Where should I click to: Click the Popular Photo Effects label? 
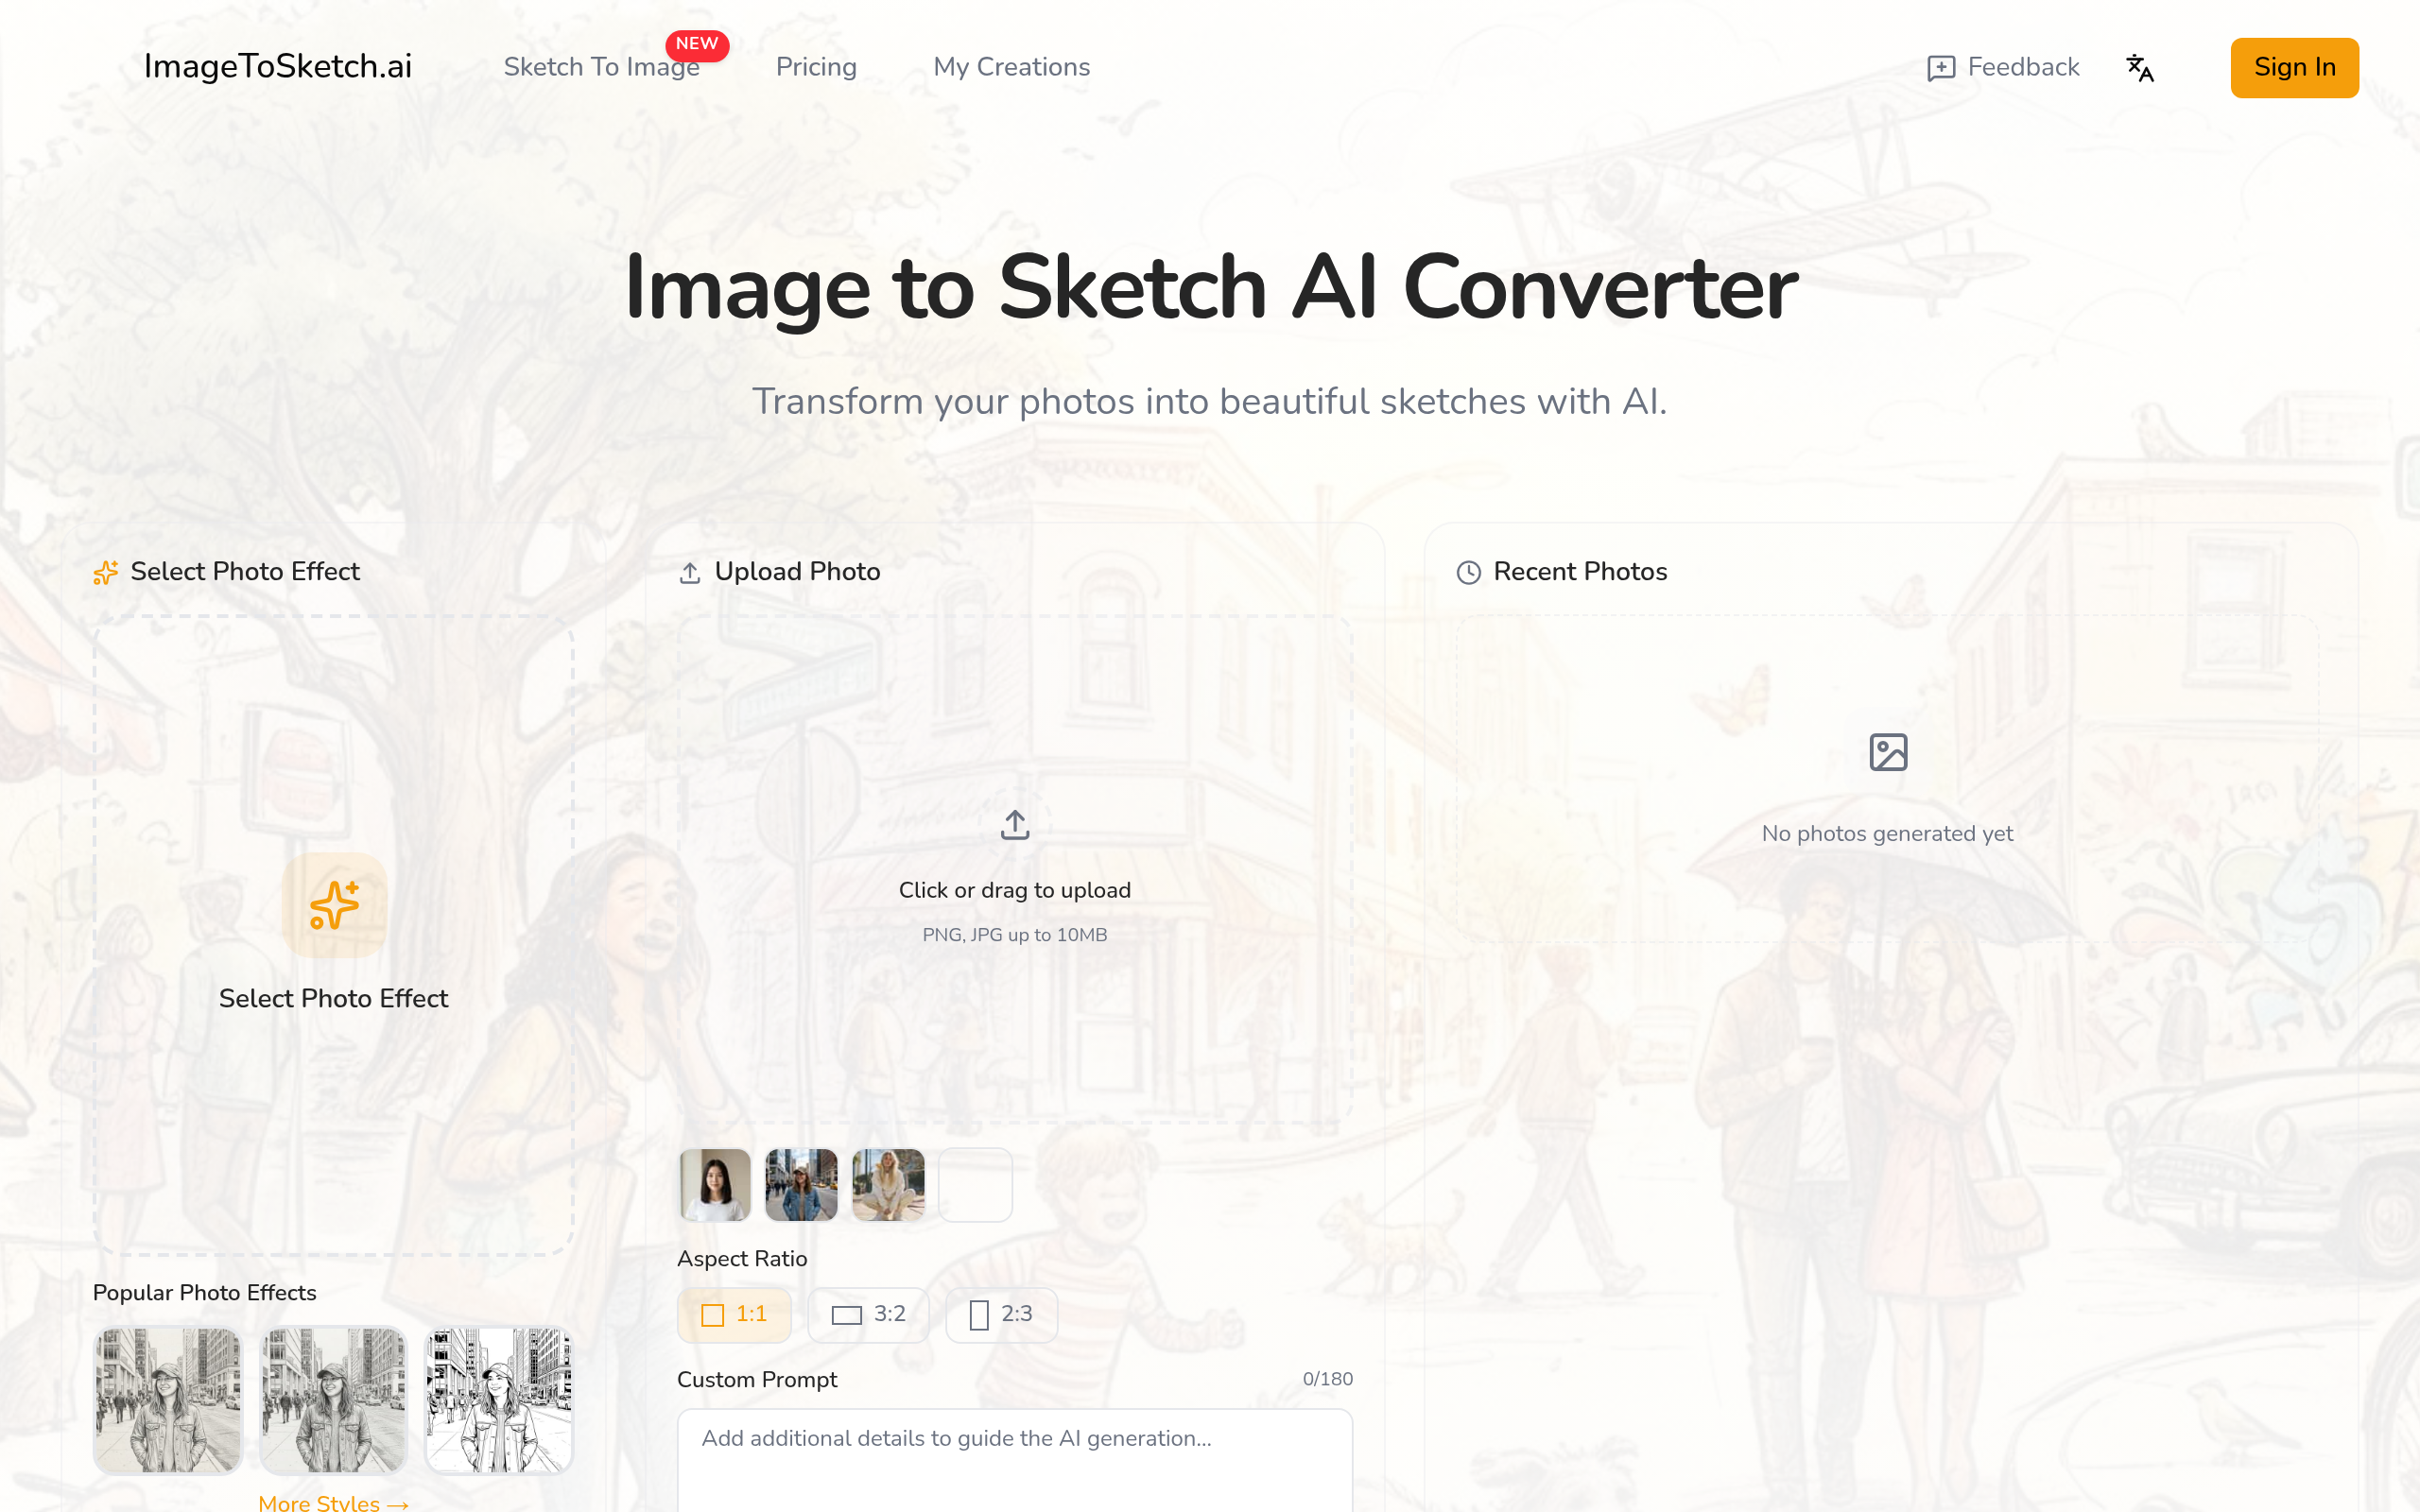[x=204, y=1292]
